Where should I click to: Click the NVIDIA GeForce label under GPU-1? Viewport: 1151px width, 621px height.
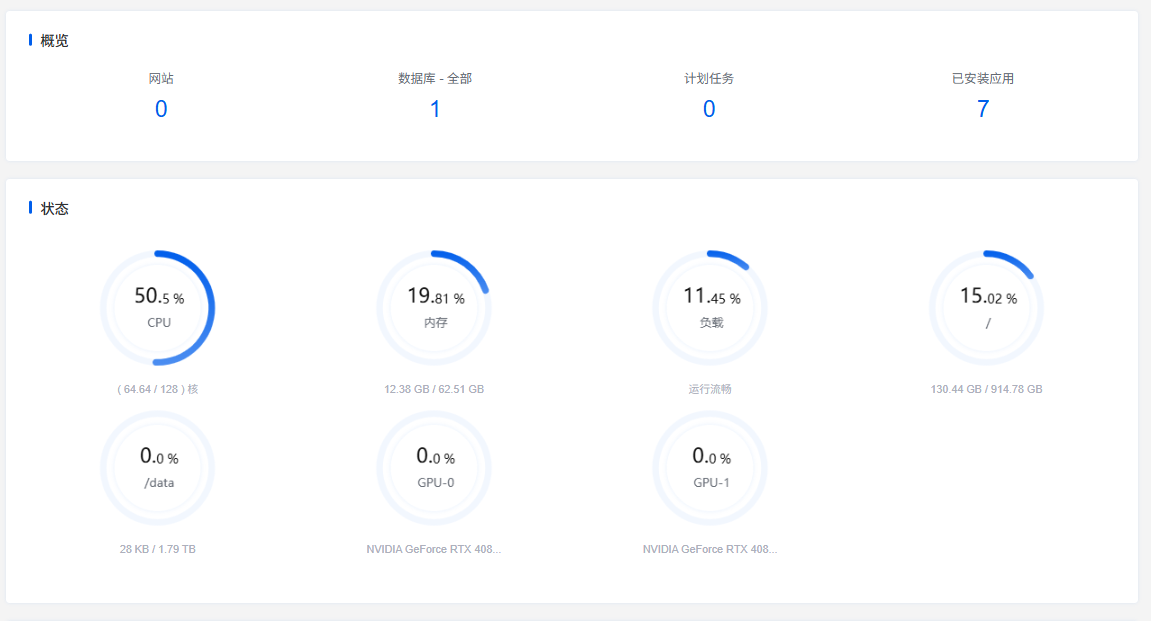[x=710, y=549]
